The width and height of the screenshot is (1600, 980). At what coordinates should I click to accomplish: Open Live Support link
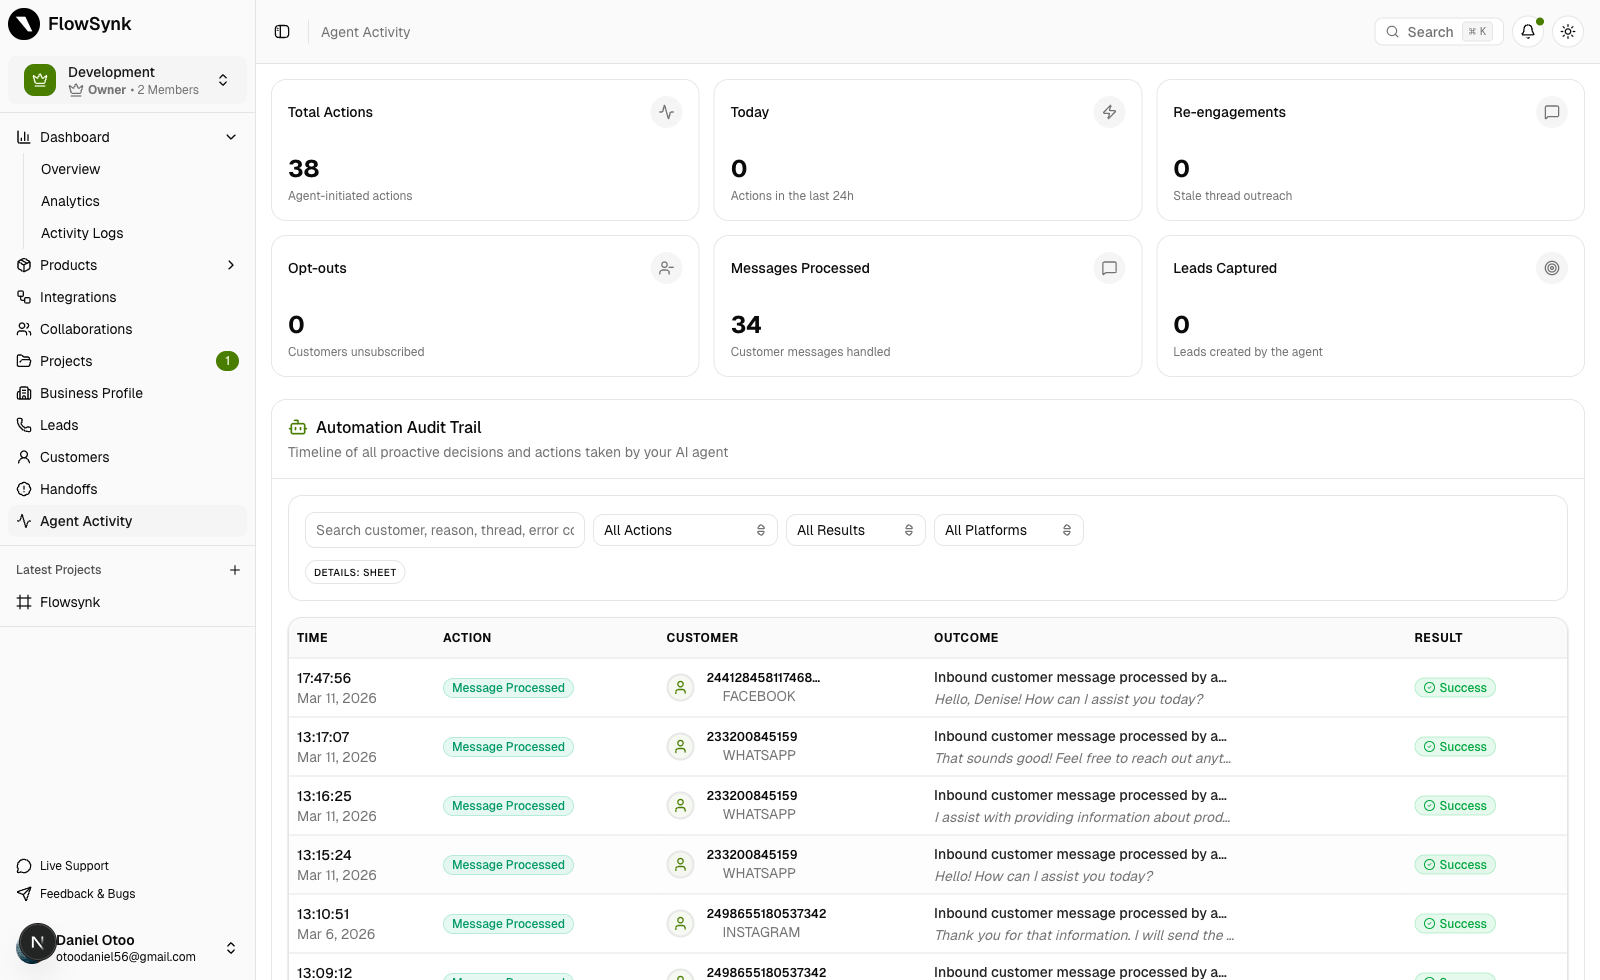point(74,866)
